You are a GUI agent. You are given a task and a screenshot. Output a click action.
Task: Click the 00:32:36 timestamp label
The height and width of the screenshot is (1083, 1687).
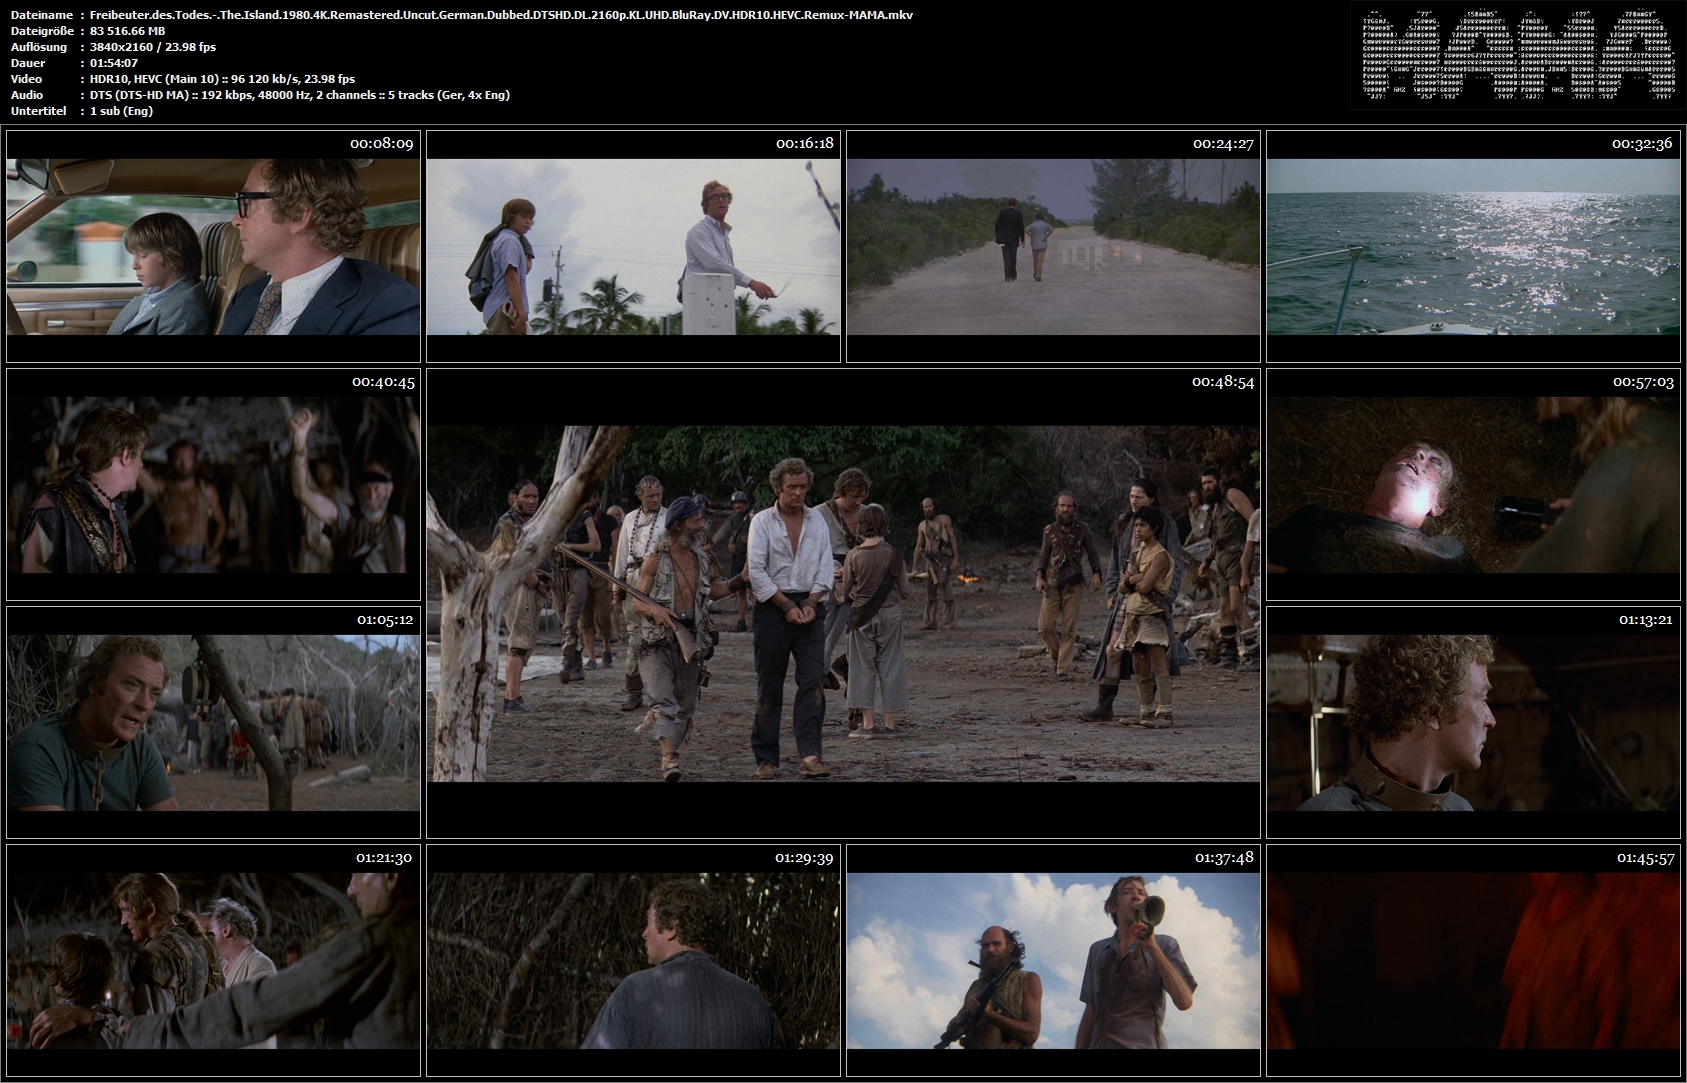1642,144
